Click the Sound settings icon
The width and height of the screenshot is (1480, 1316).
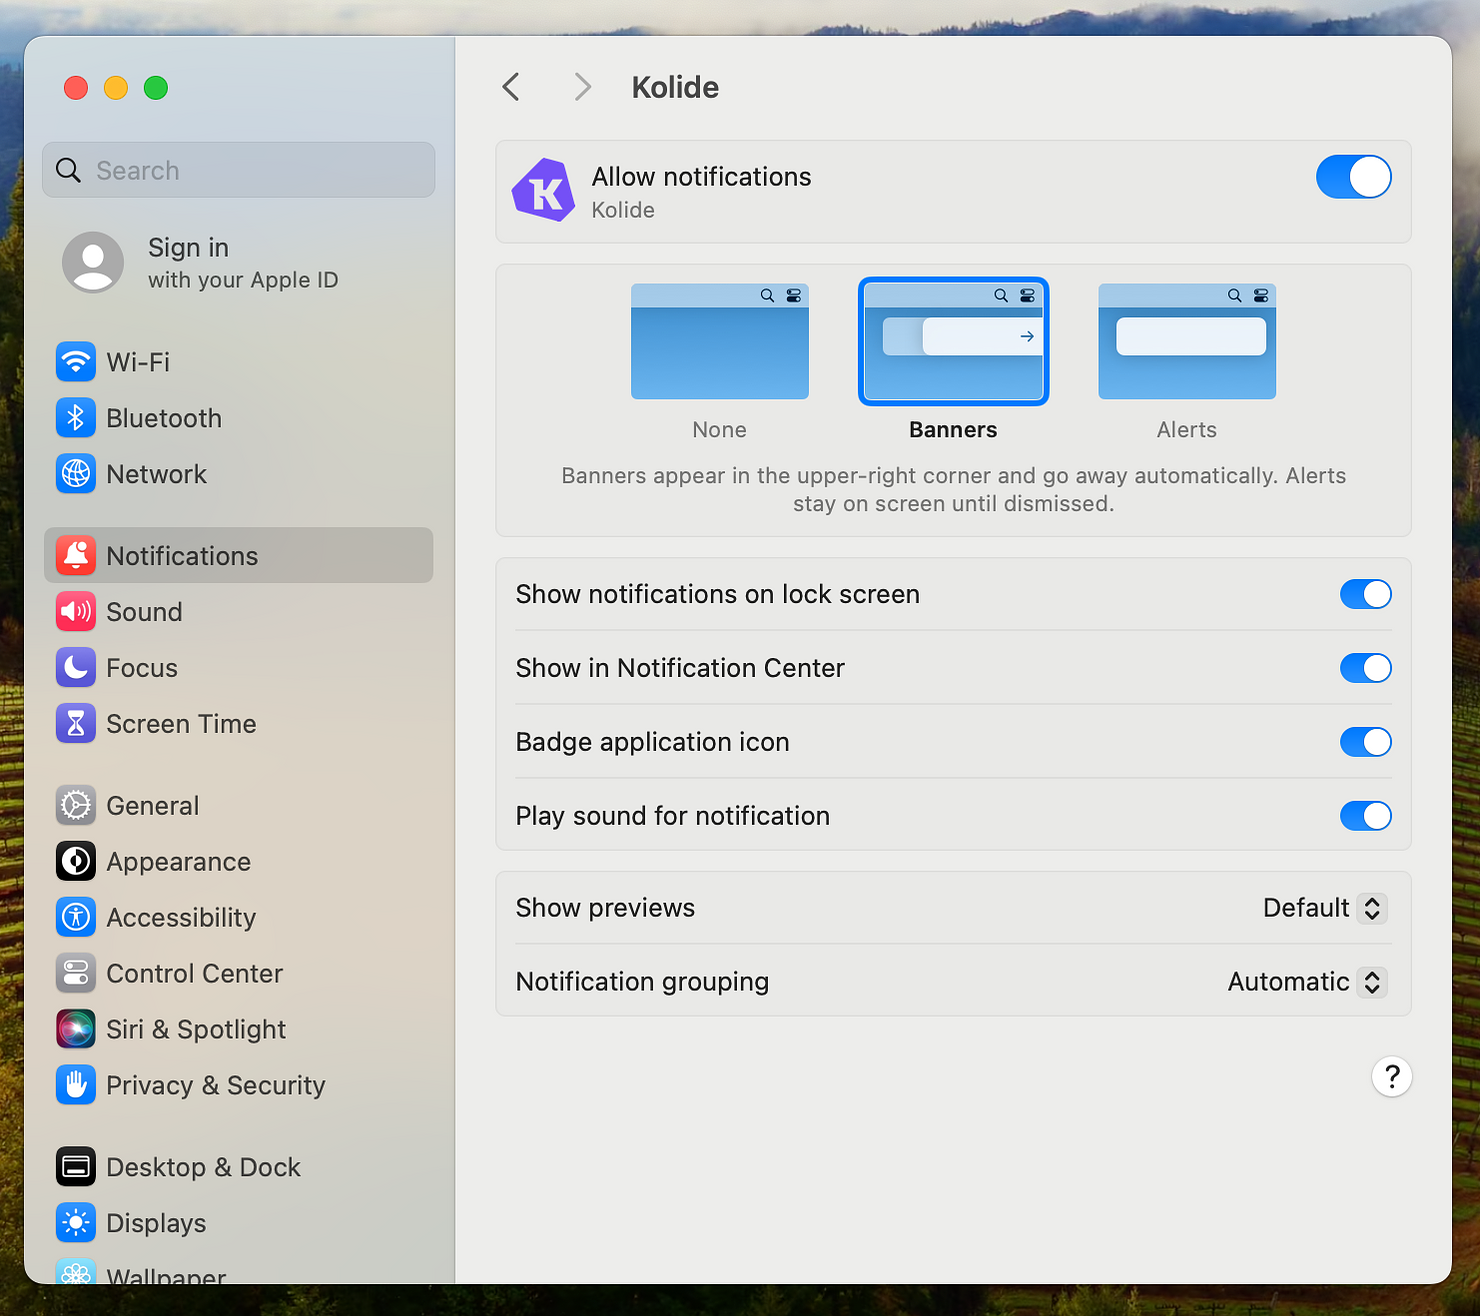(75, 611)
